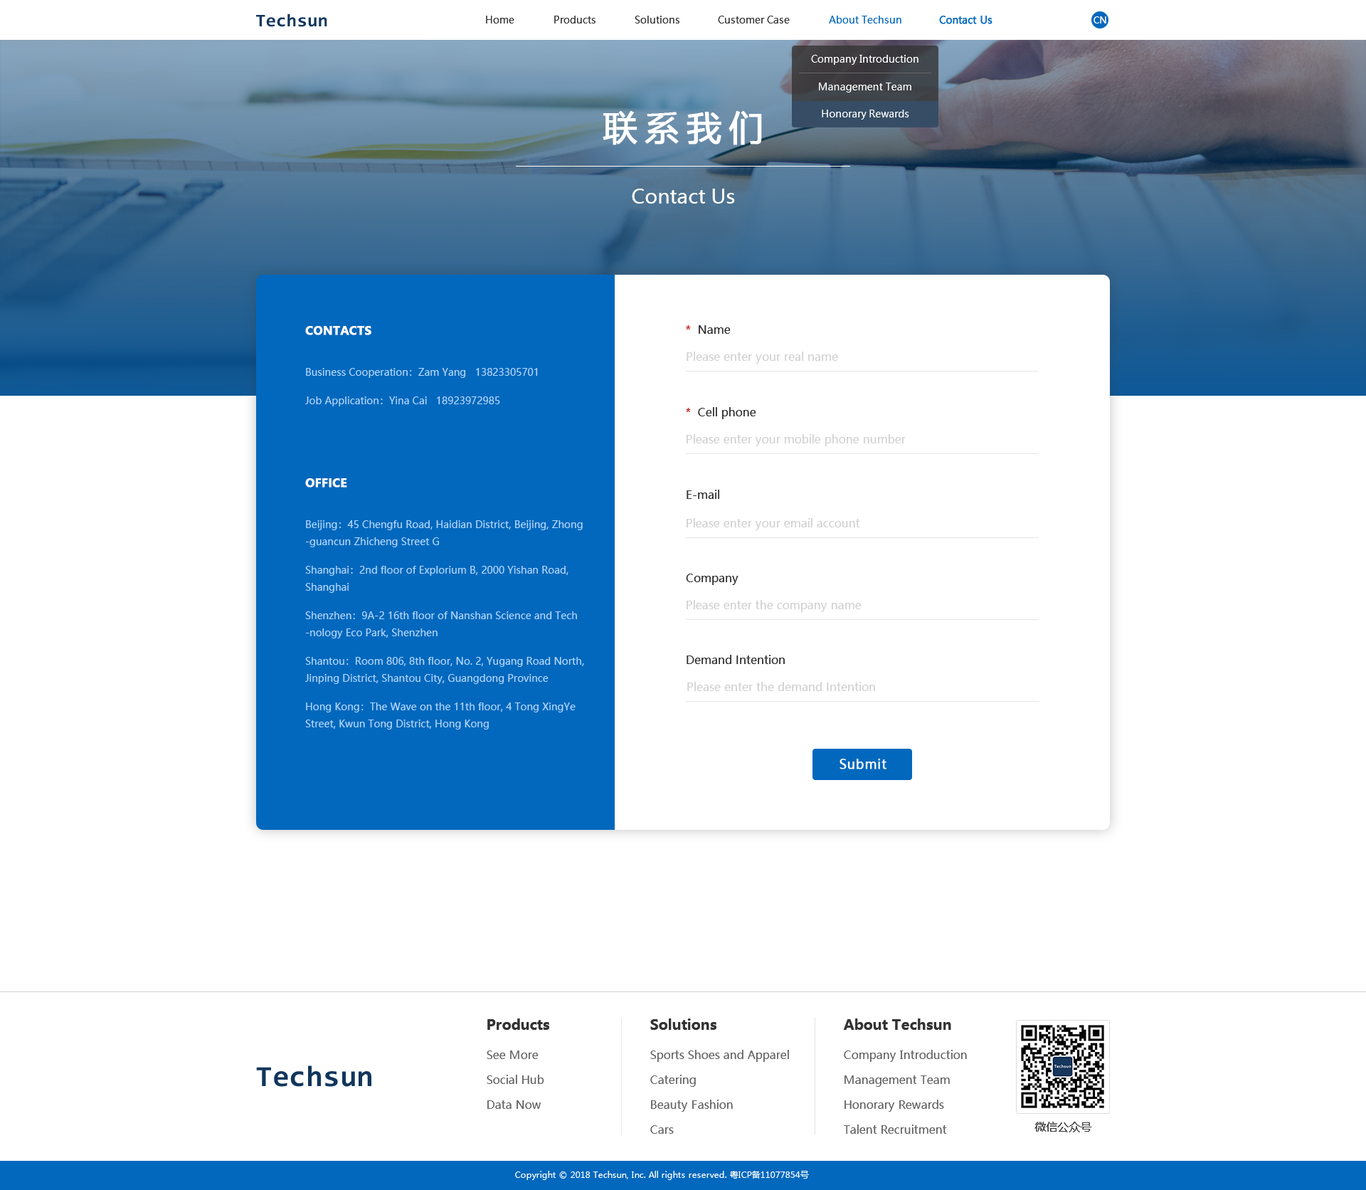The width and height of the screenshot is (1366, 1190).
Task: Click the Shanghai office address
Action: [437, 579]
